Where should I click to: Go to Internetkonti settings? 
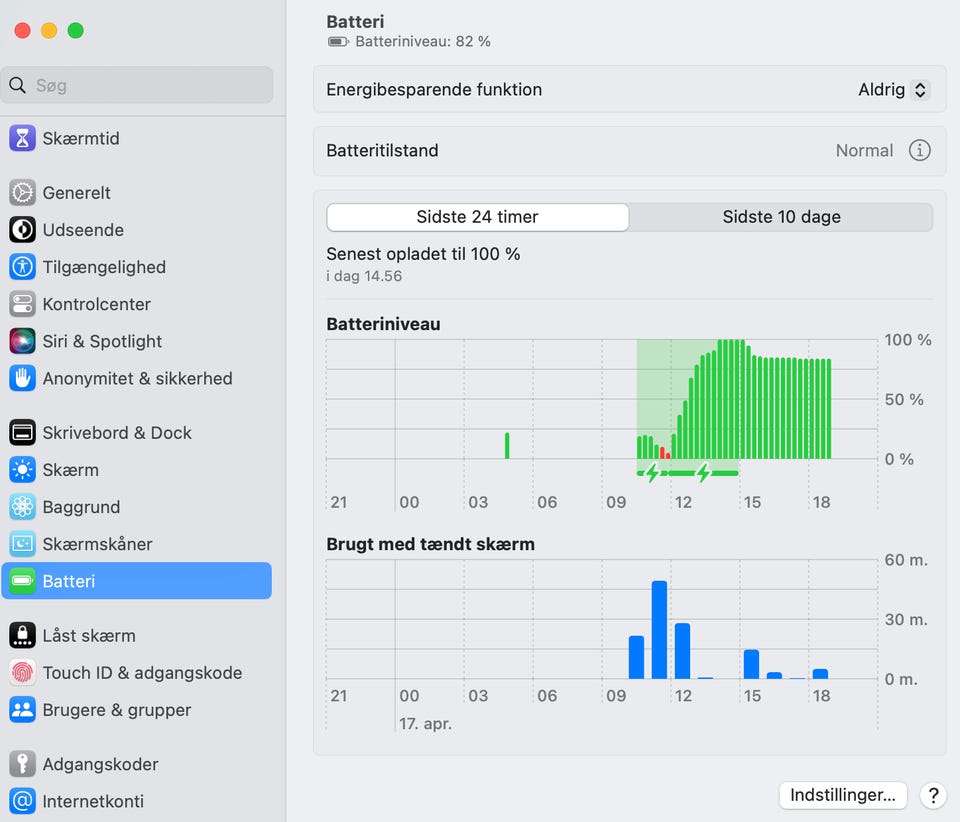tap(137, 801)
